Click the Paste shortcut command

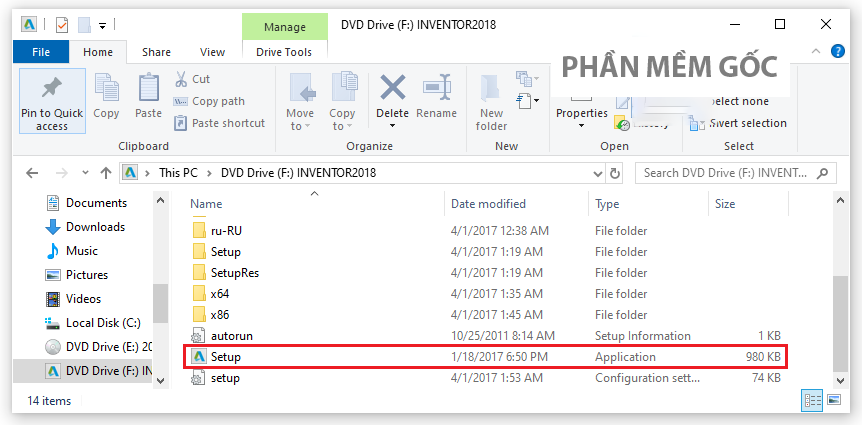(219, 123)
